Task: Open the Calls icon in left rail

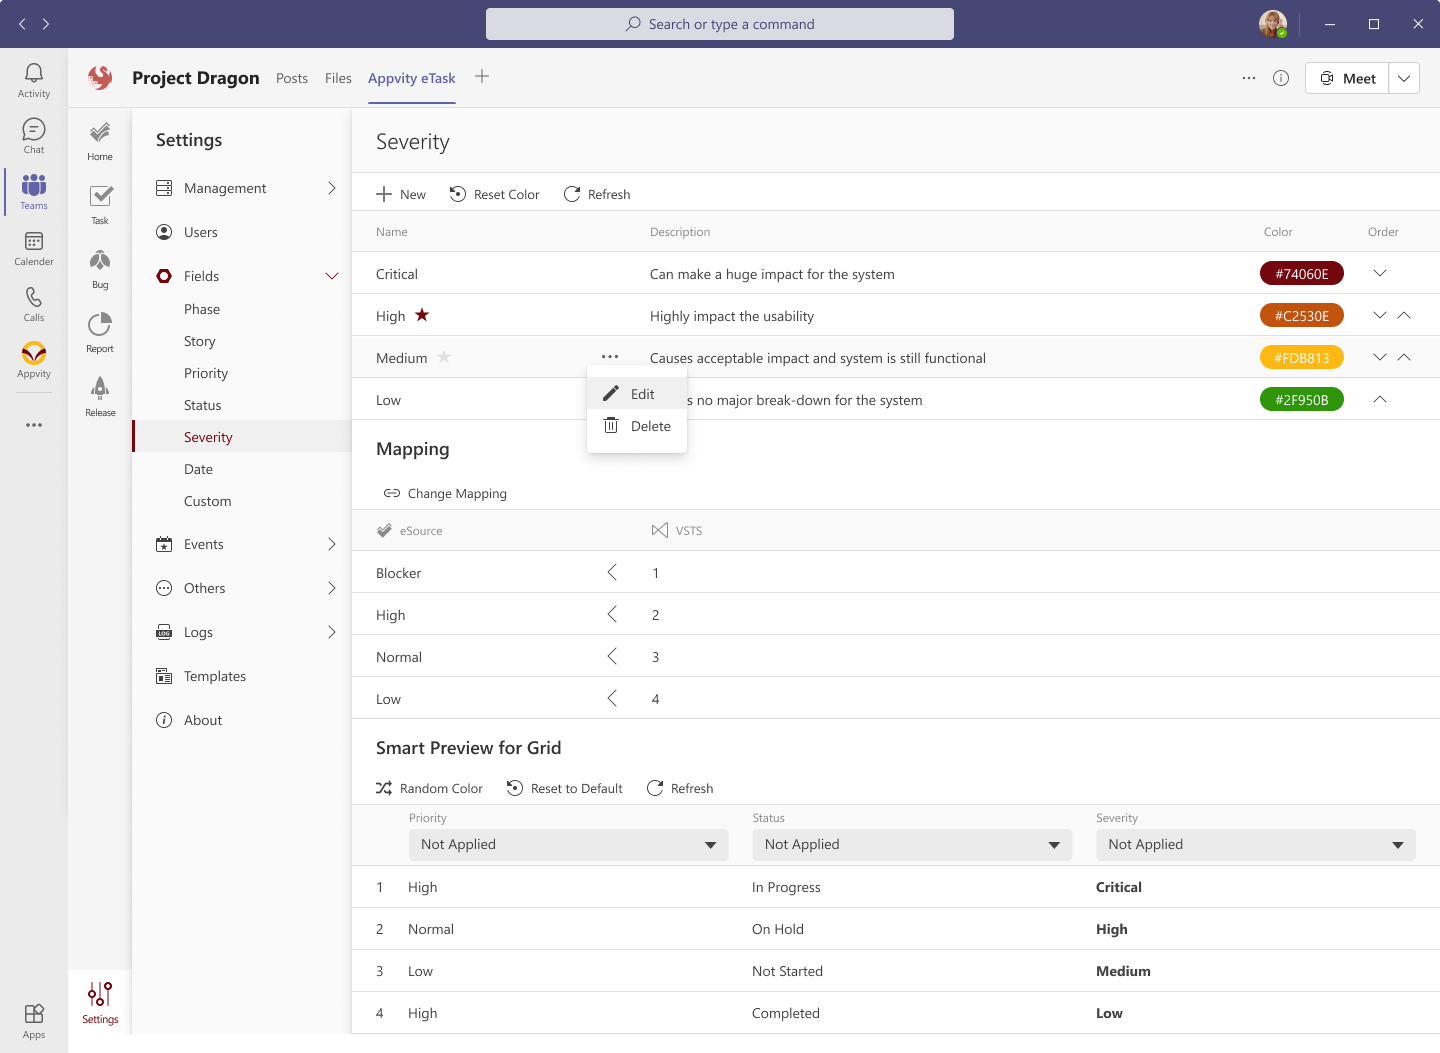Action: 34,303
